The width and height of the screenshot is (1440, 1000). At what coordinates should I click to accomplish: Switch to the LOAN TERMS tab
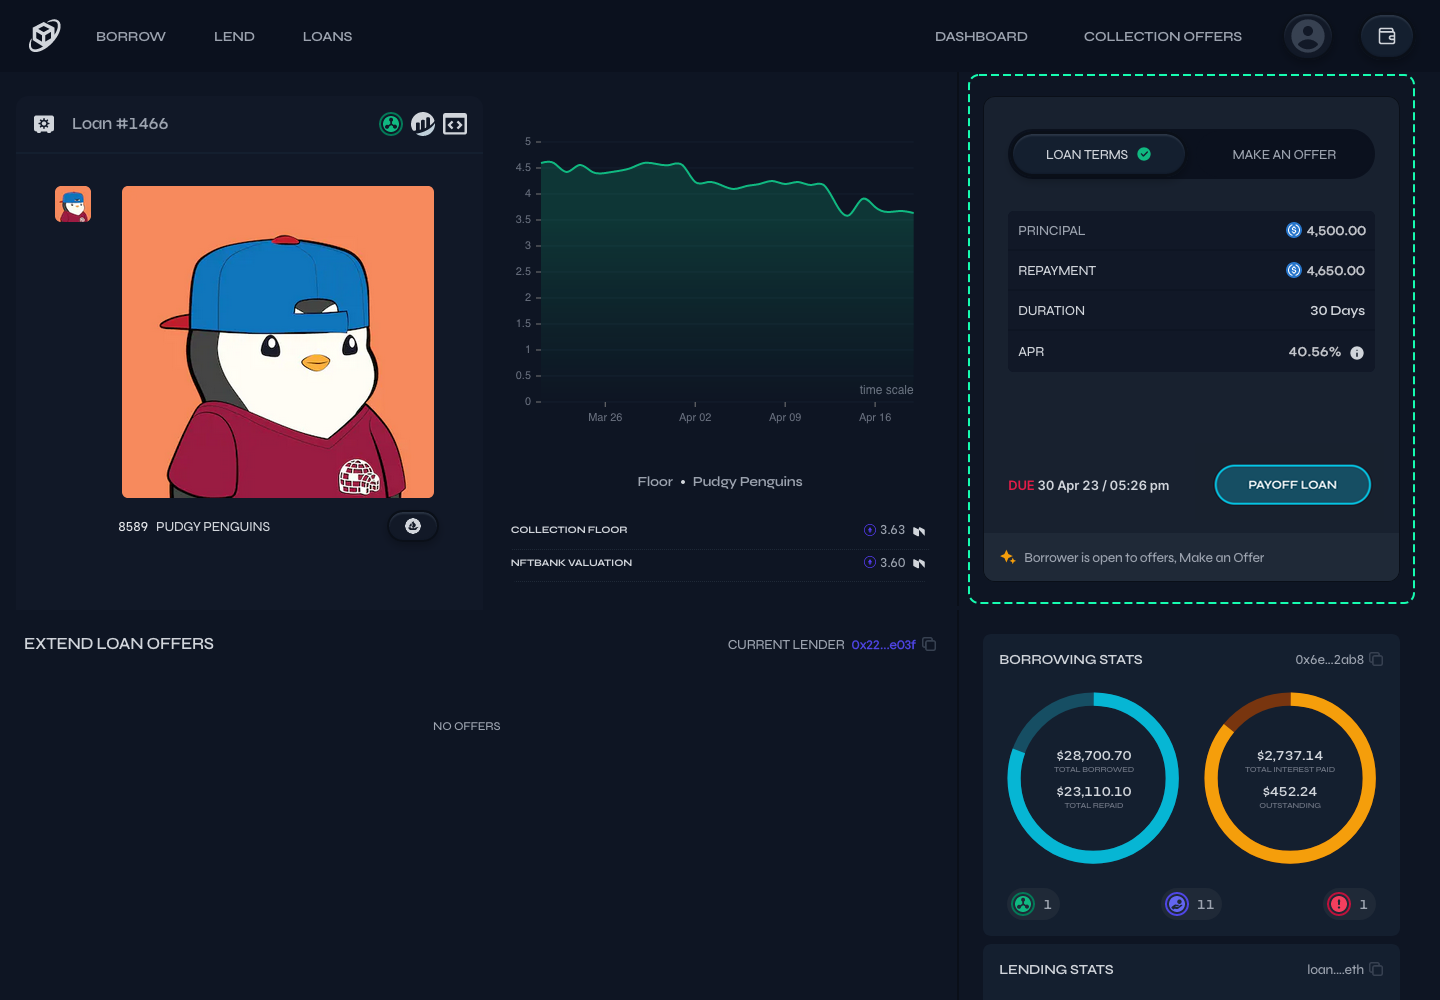(x=1098, y=154)
